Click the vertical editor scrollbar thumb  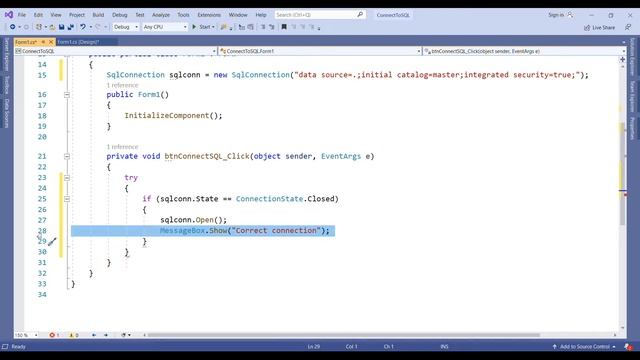(622, 173)
